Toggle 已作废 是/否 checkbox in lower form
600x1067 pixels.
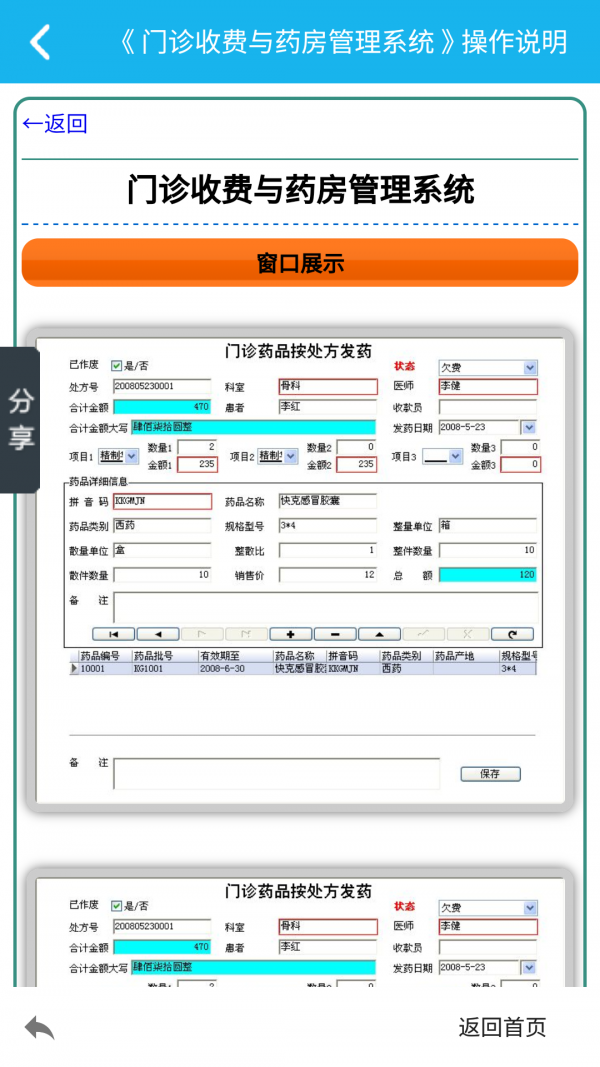tap(117, 906)
